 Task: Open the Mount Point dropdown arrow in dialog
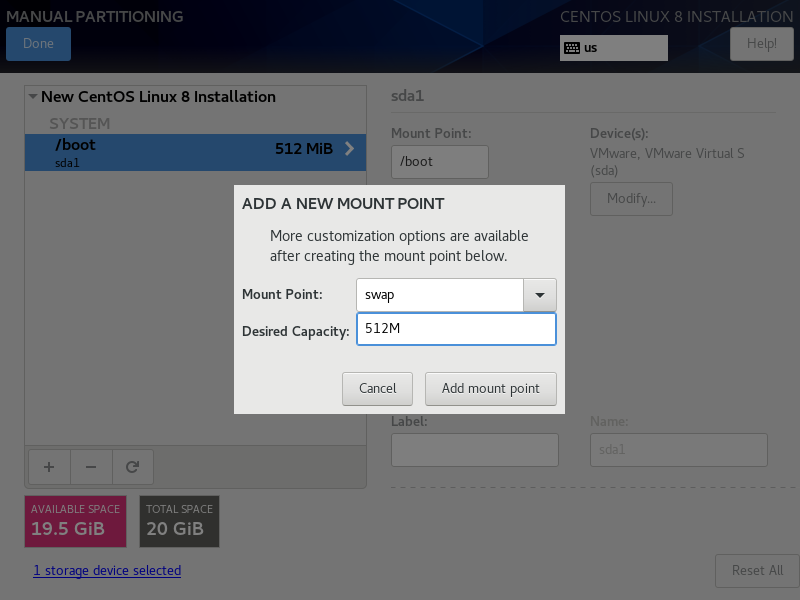pyautogui.click(x=539, y=295)
